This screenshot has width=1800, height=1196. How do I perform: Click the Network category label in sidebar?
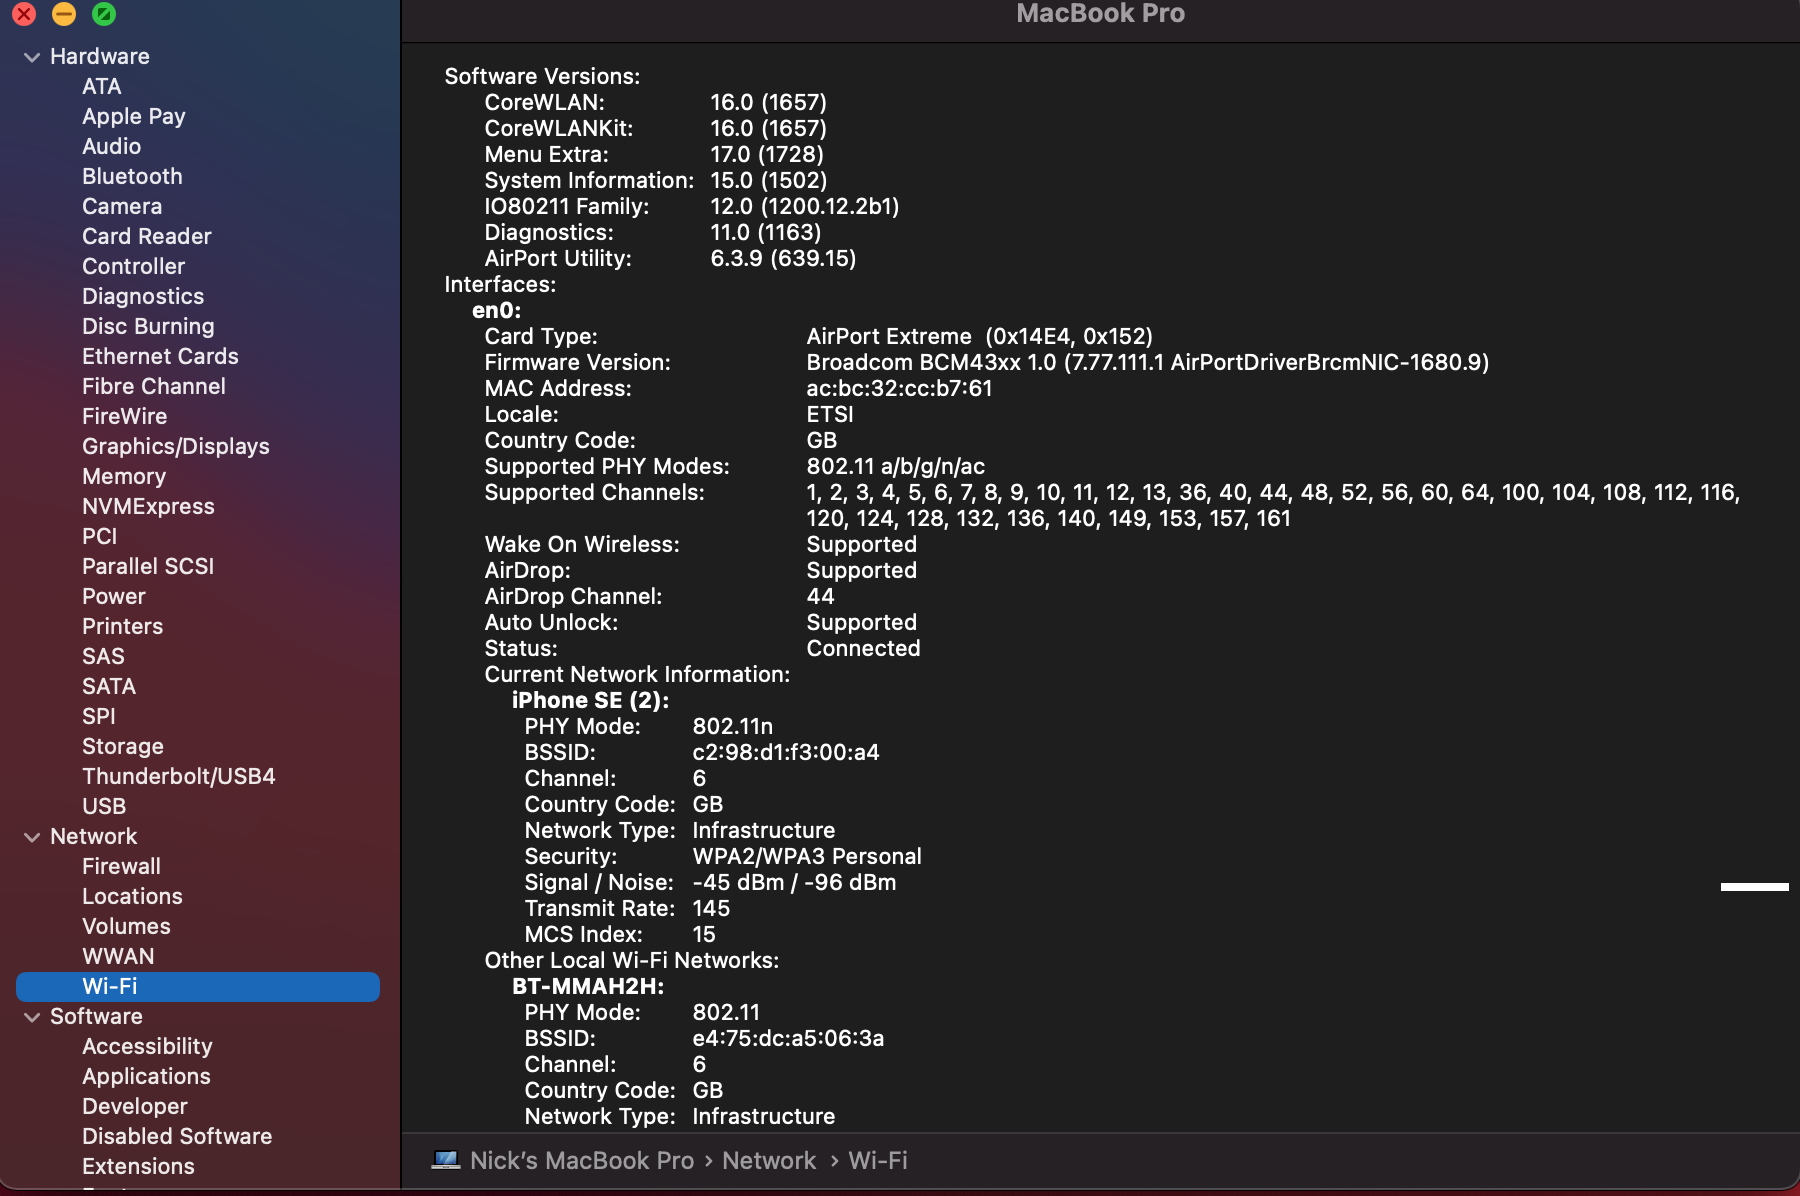tap(94, 837)
